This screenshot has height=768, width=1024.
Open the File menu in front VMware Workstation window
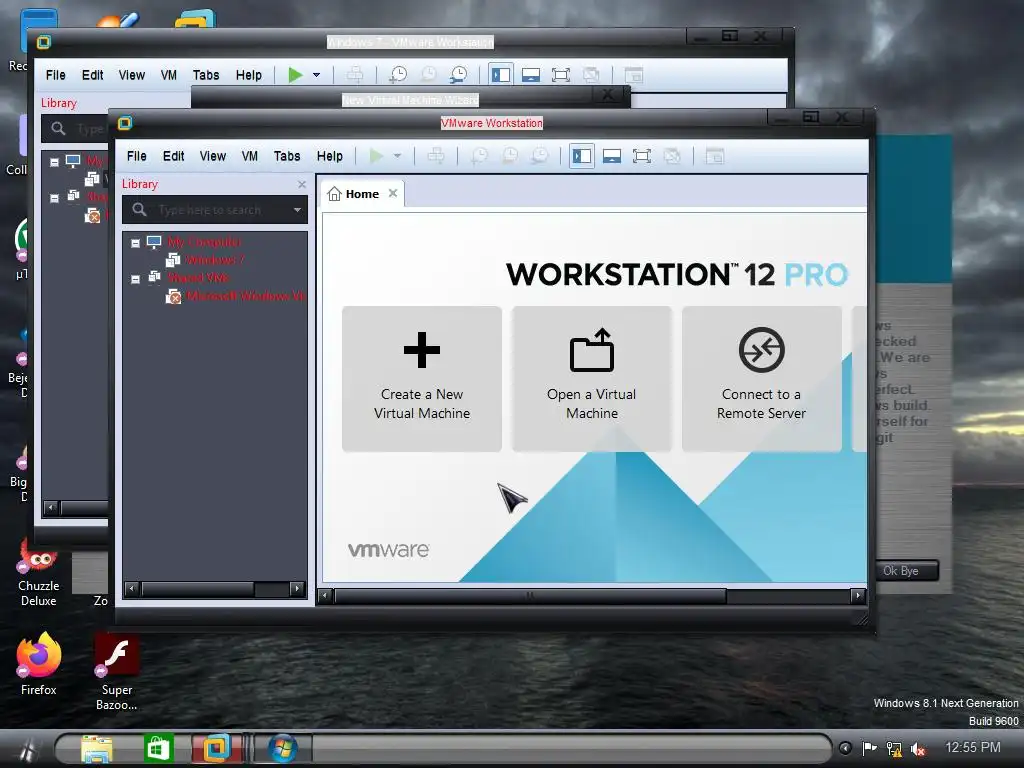(136, 156)
